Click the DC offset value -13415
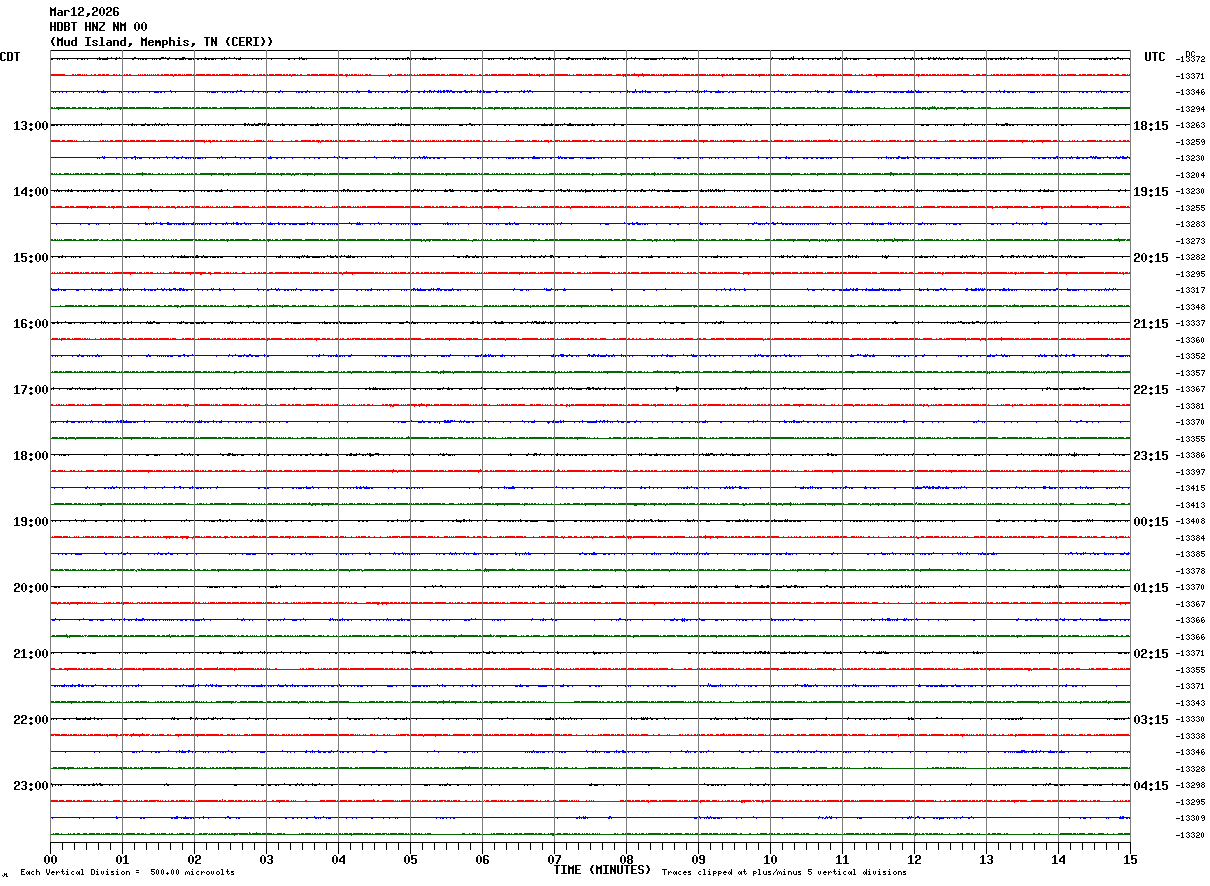The width and height of the screenshot is (1210, 886). [1191, 489]
